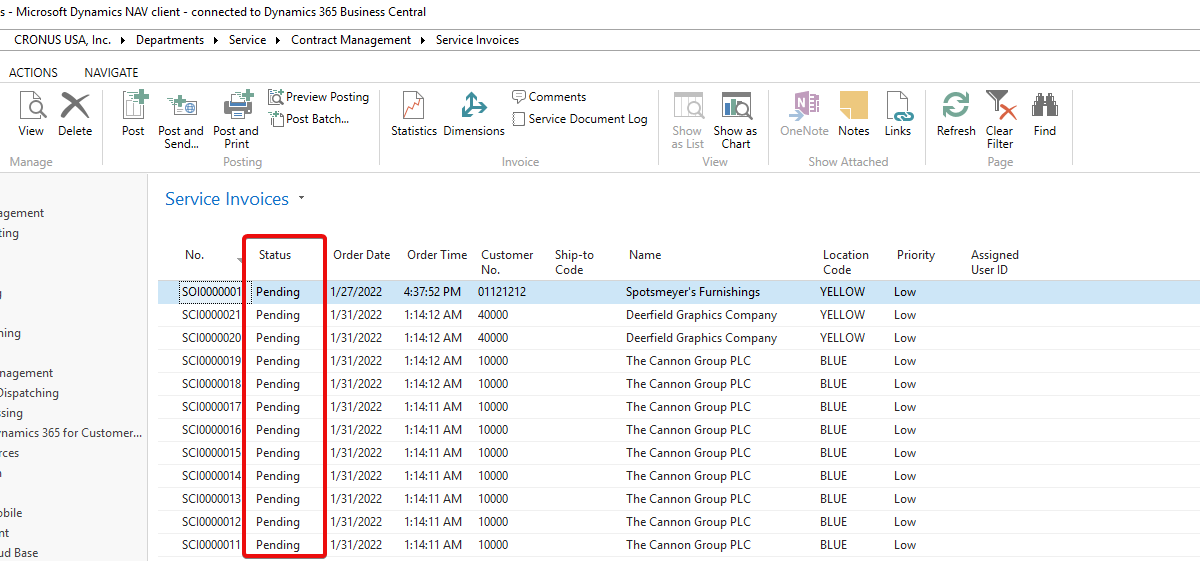Open invoice Comments
The image size is (1200, 561).
point(549,97)
